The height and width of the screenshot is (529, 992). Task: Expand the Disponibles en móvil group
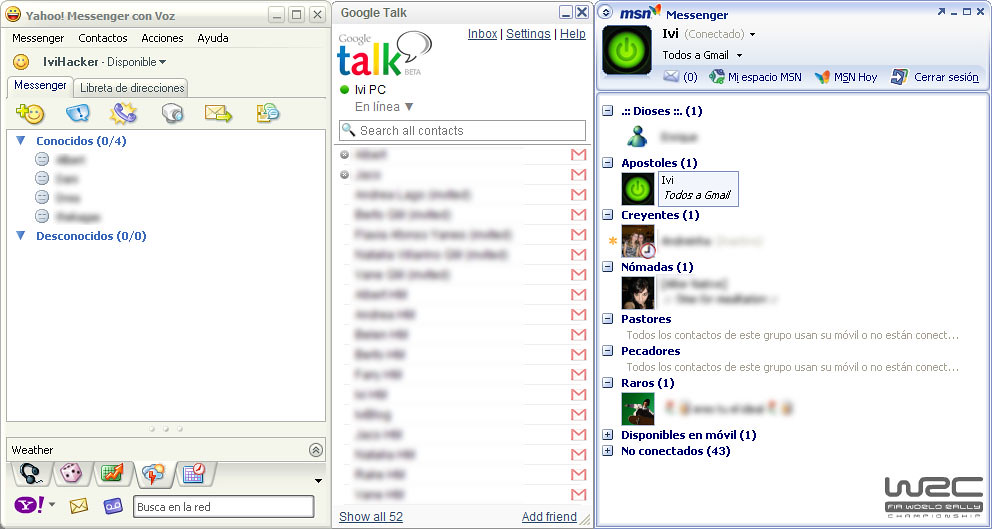click(x=607, y=435)
